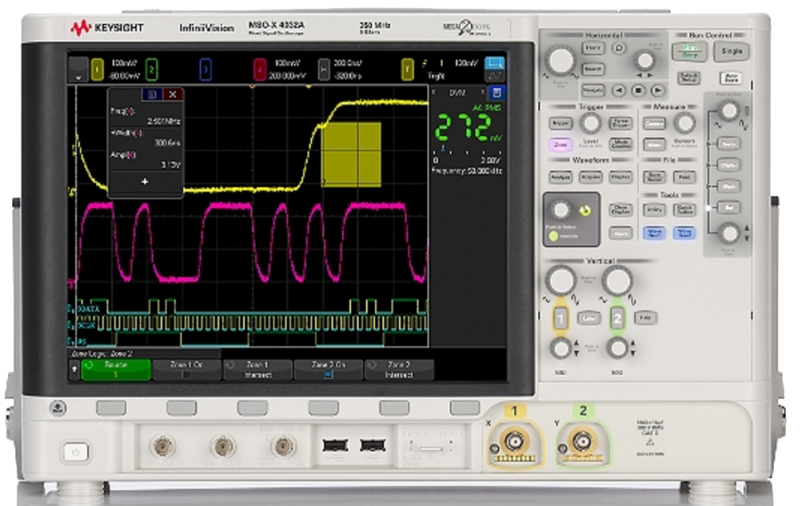
Task: Push the Mode Coupling button
Action: [x=620, y=144]
